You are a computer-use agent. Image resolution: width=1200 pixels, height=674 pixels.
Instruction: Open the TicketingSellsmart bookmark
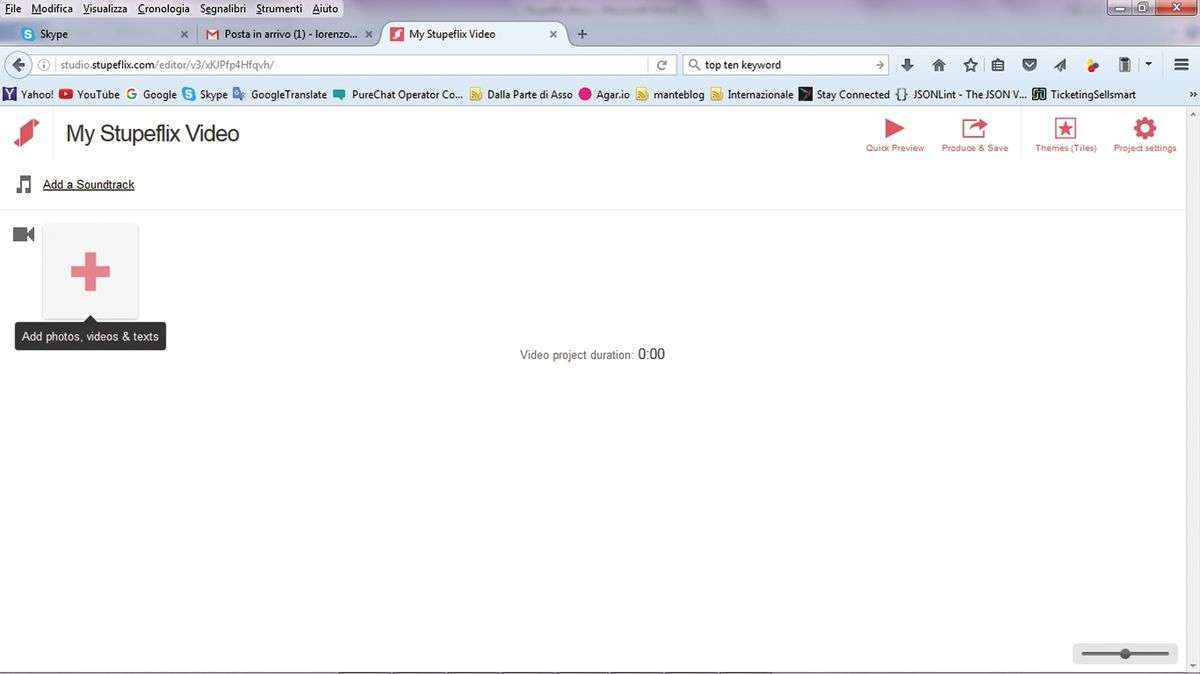tap(1084, 95)
